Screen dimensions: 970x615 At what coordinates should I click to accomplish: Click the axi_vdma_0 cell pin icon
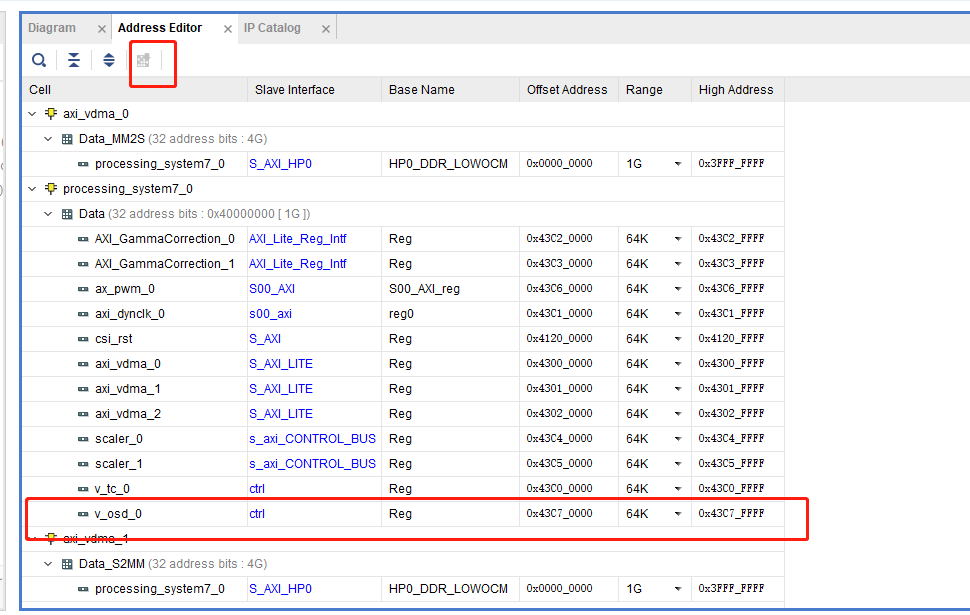click(51, 114)
